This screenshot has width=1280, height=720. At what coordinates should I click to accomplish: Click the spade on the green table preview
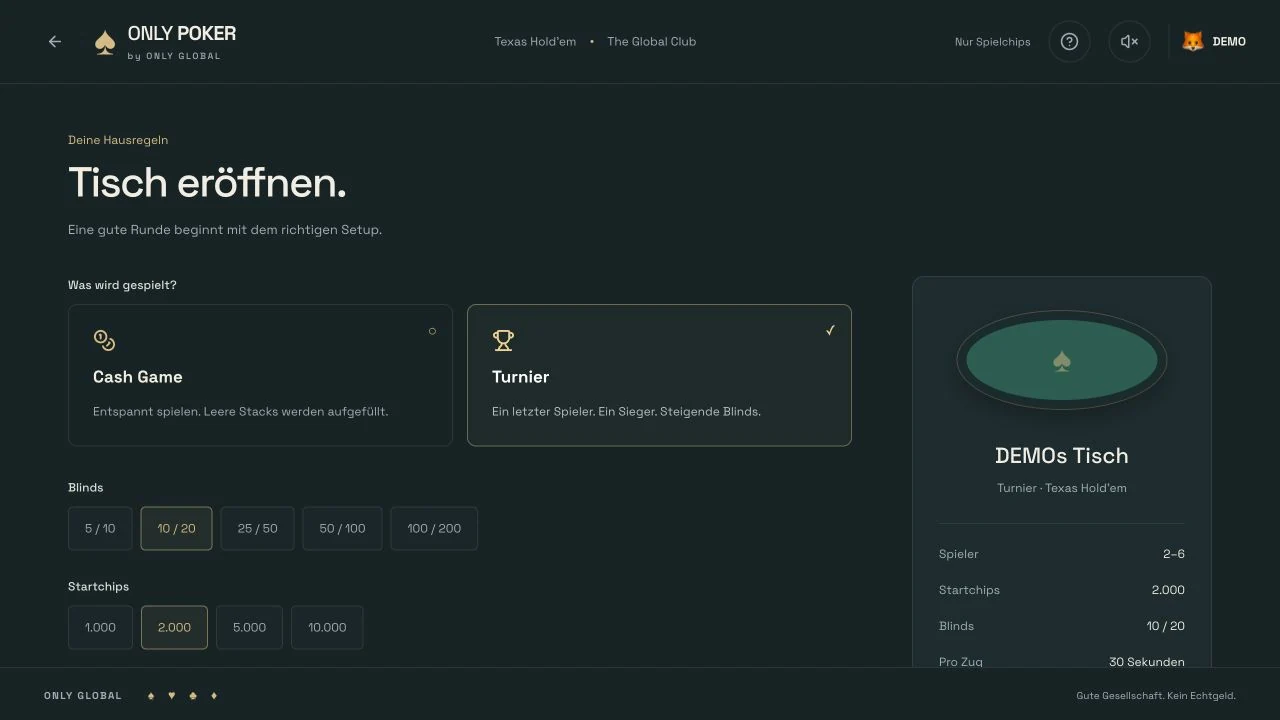tap(1062, 361)
